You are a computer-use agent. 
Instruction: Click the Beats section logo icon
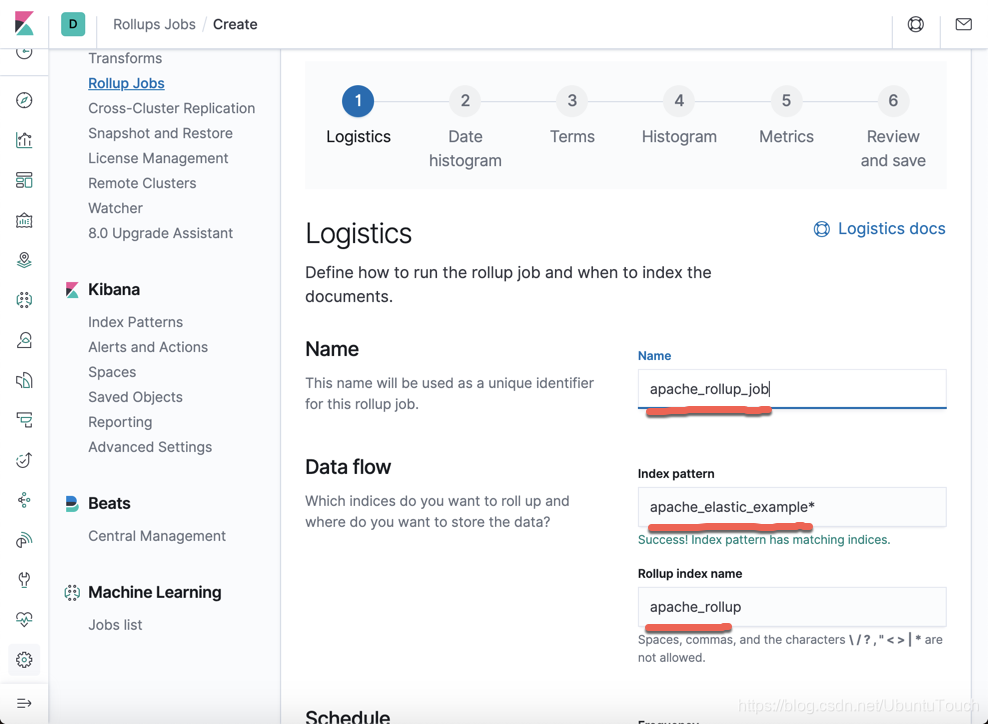click(x=72, y=503)
